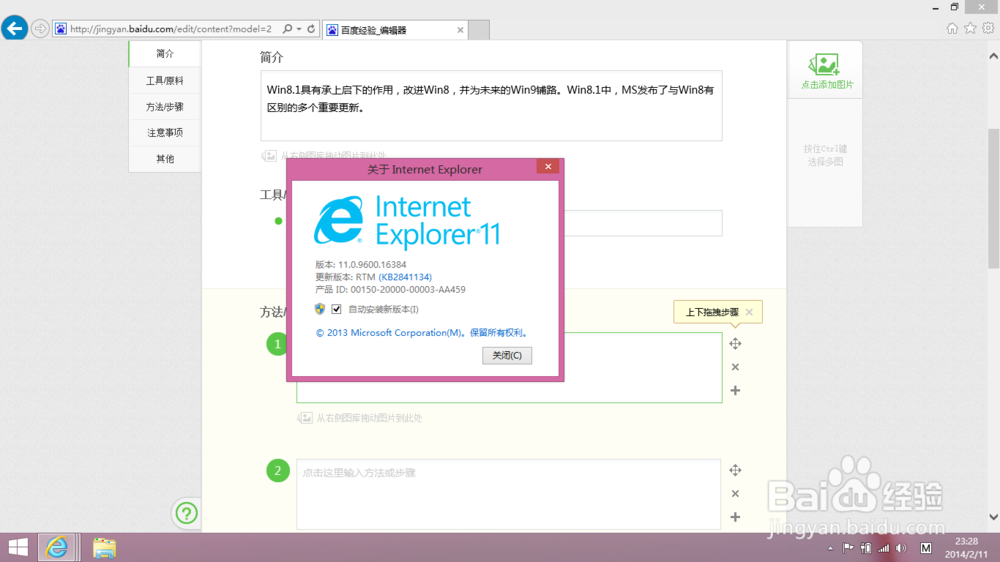Click the move handle icon of step 2
Screen dimensions: 1000x562
(x=735, y=470)
